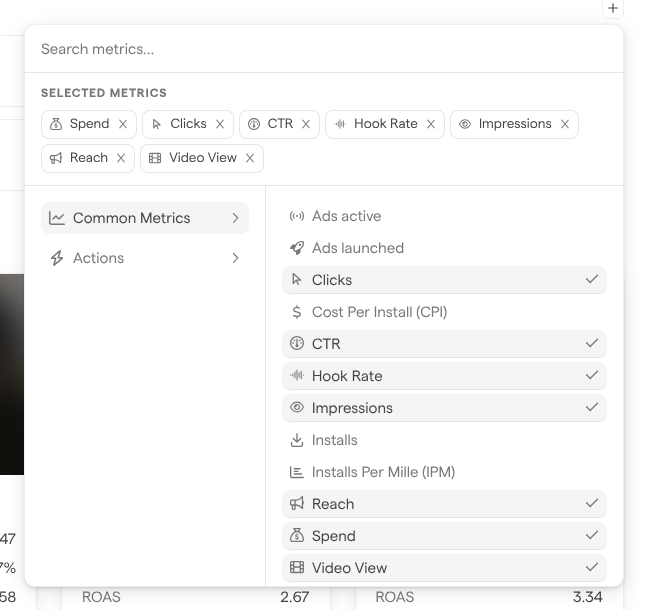Screen dimensions: 648x610
Task: Remove Spend chip via its X
Action: 123,124
